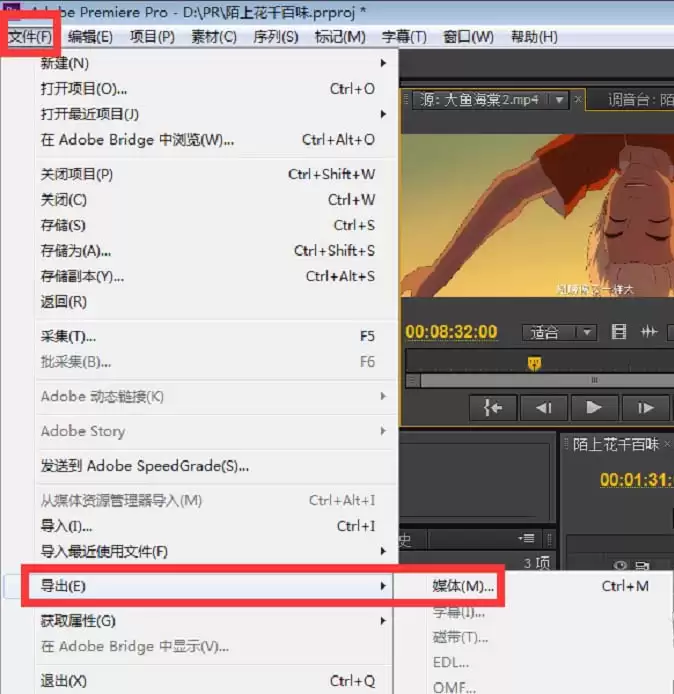Open the 字幕(T) menu
674x694 pixels.
coord(404,37)
